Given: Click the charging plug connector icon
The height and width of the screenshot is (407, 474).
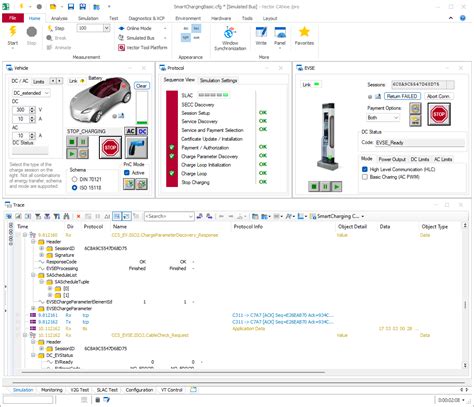Looking at the screenshot, I should click(136, 147).
